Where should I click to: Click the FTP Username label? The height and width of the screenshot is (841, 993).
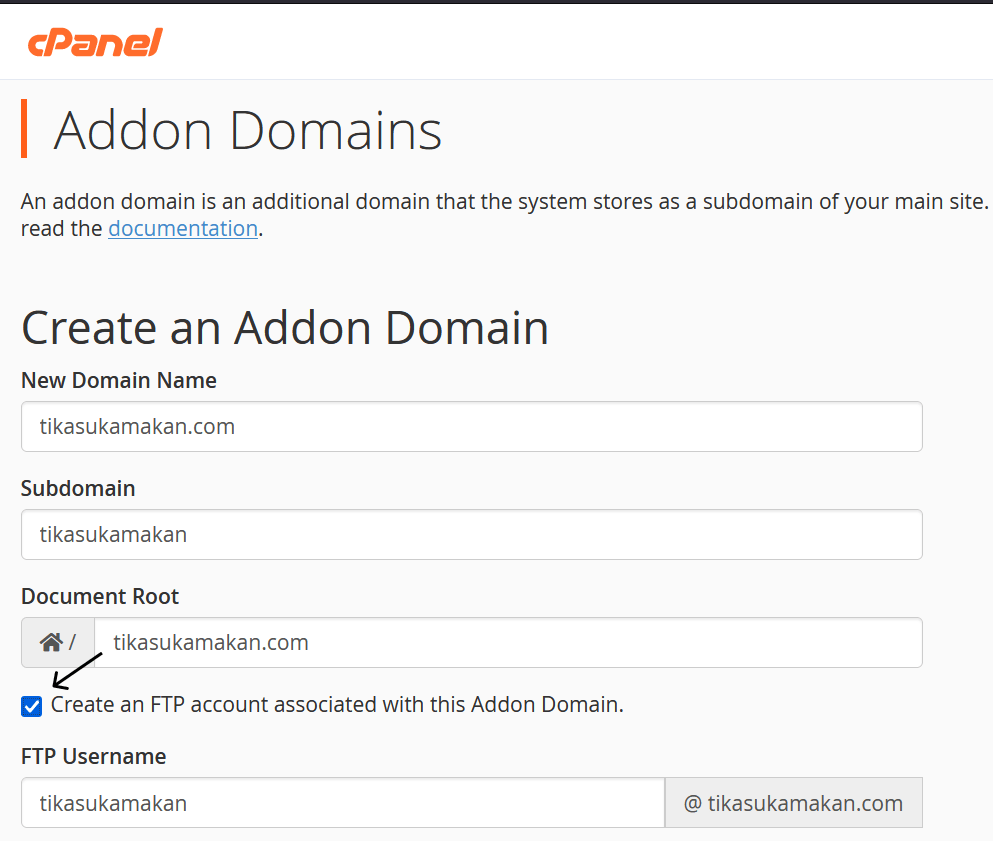click(93, 757)
